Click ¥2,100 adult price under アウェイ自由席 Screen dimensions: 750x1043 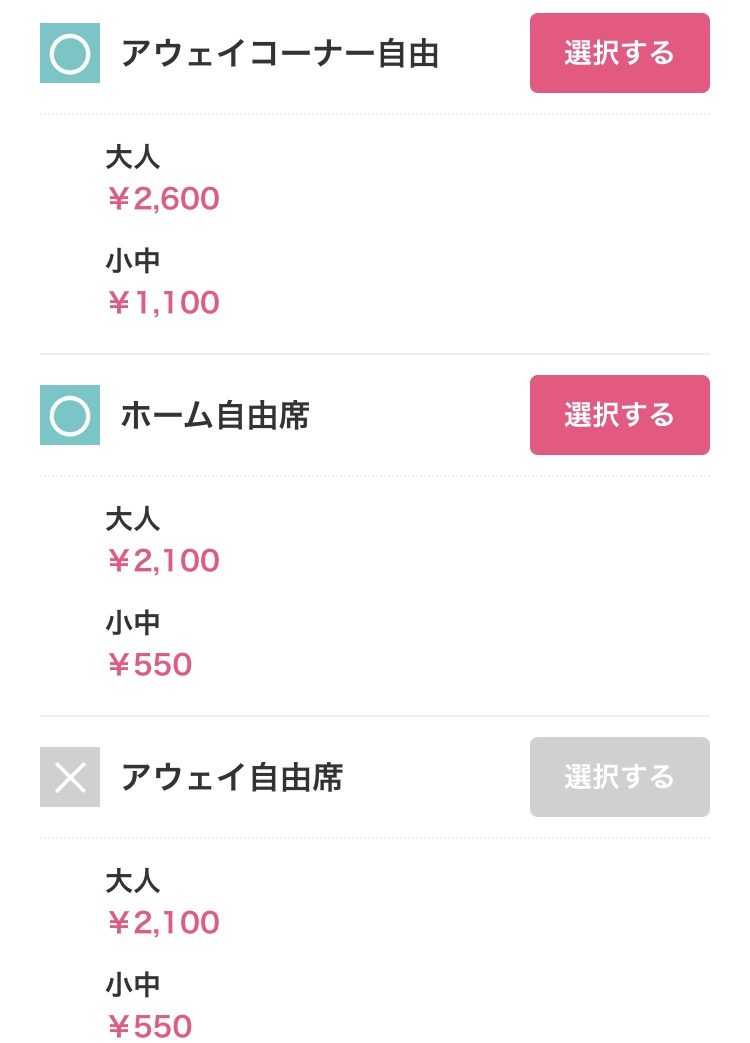point(163,923)
